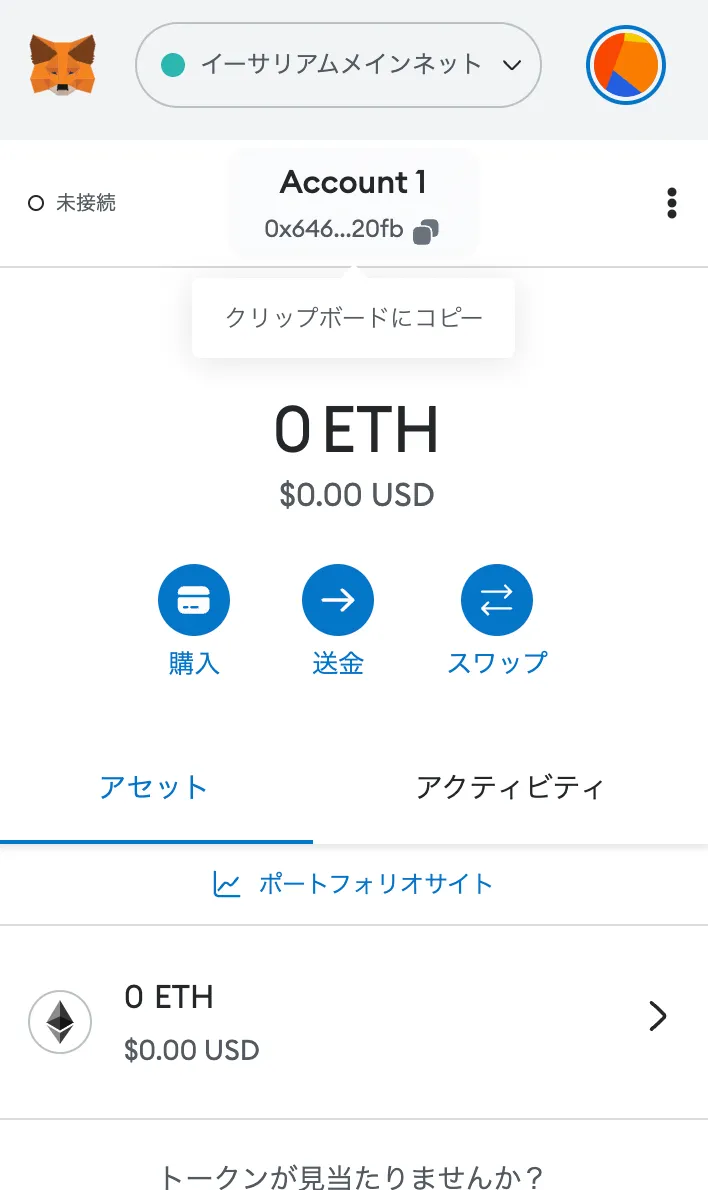
Task: Click the chevron next to the network name
Action: coord(511,64)
